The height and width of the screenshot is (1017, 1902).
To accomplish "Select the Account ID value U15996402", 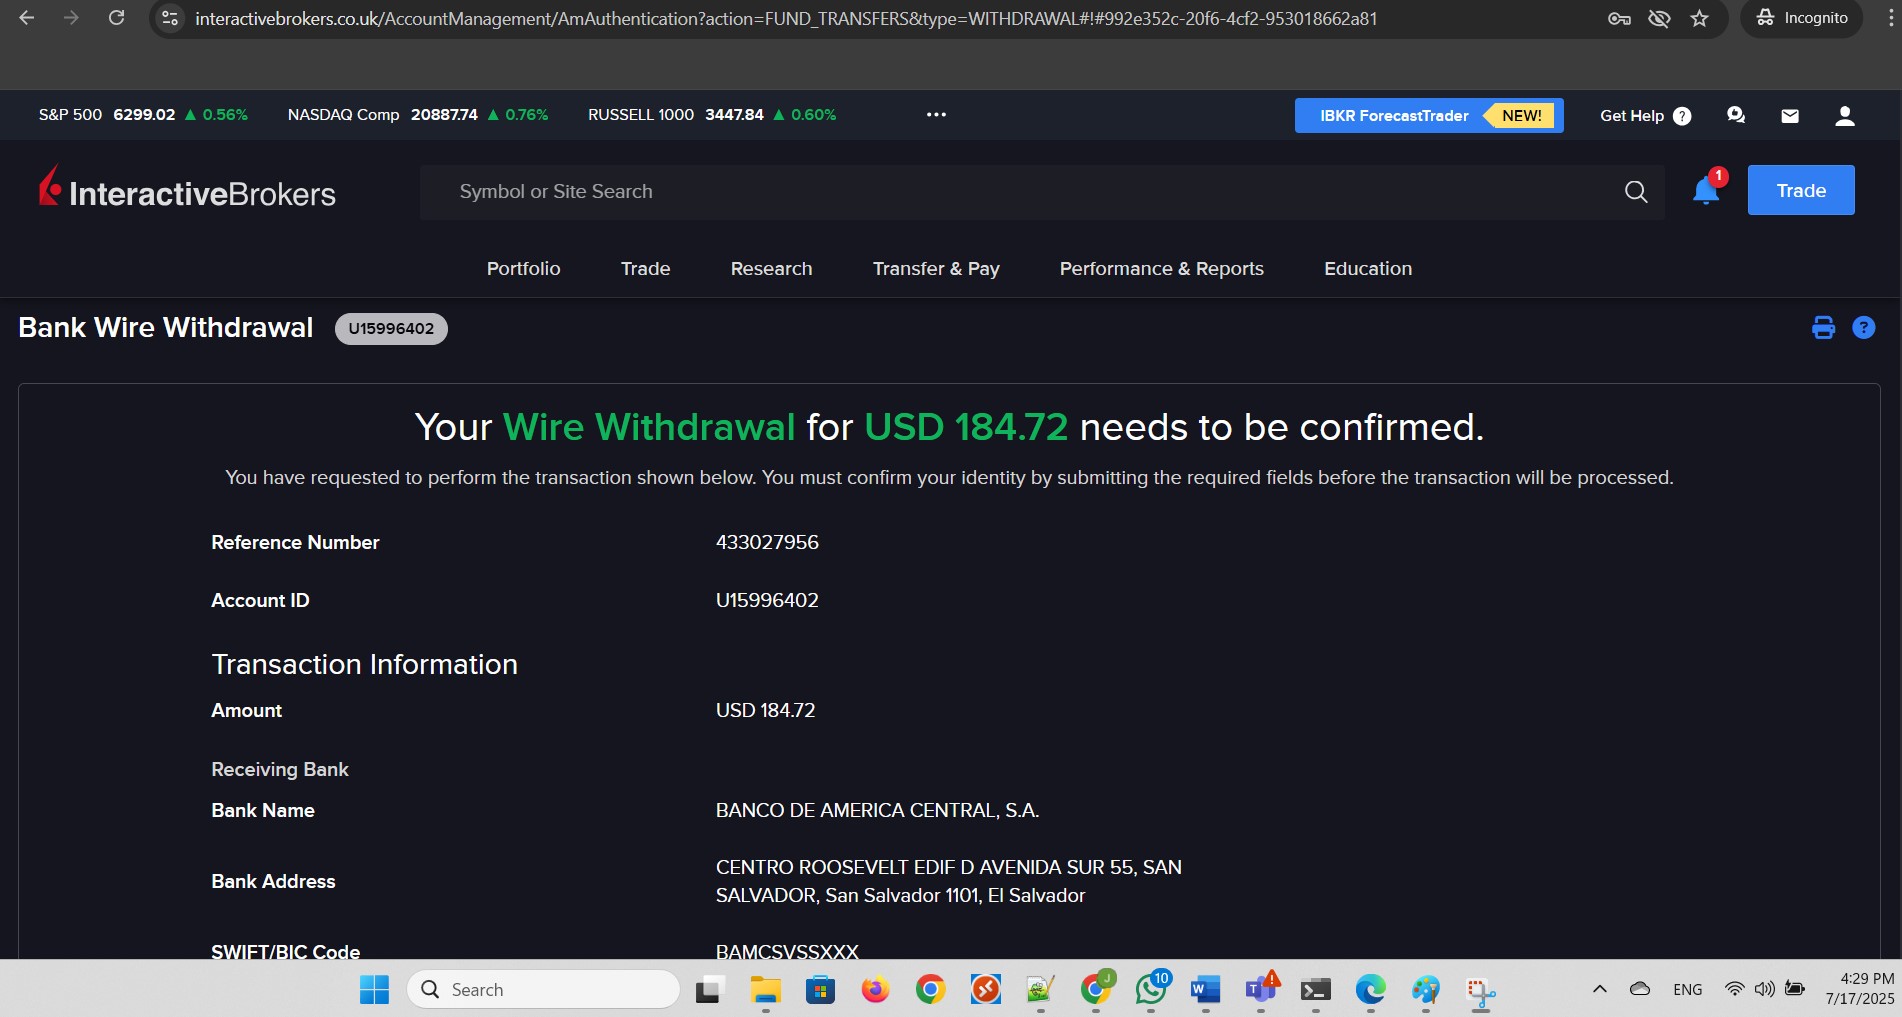I will pos(767,600).
